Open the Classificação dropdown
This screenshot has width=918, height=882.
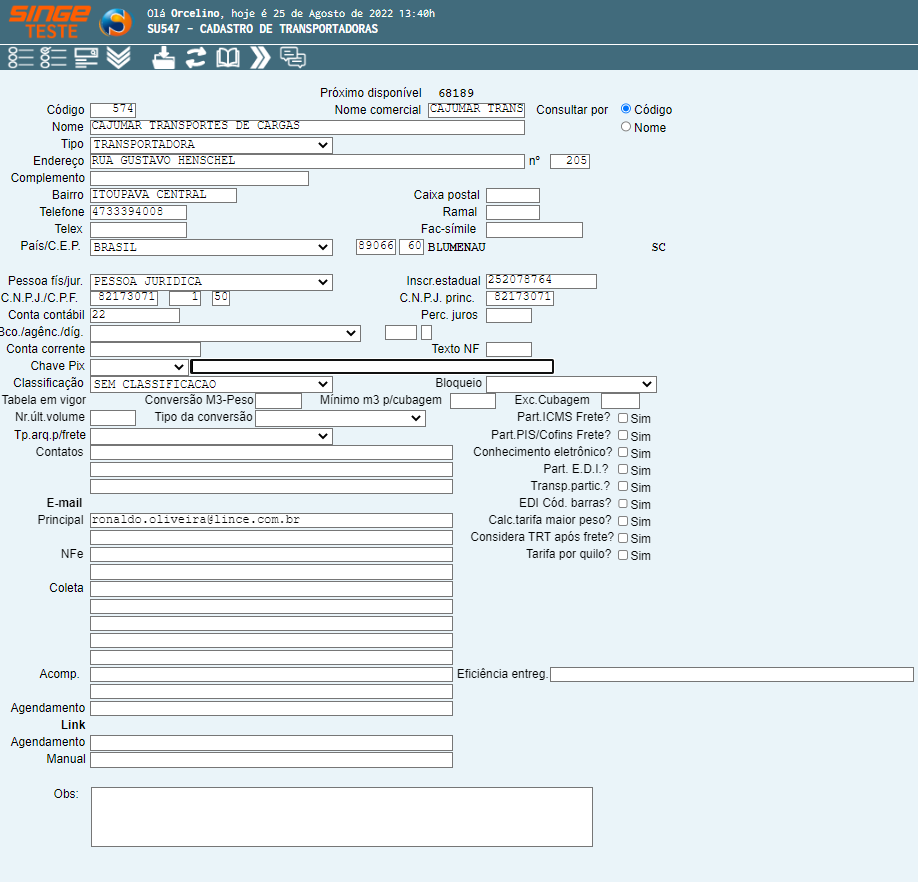[211, 384]
